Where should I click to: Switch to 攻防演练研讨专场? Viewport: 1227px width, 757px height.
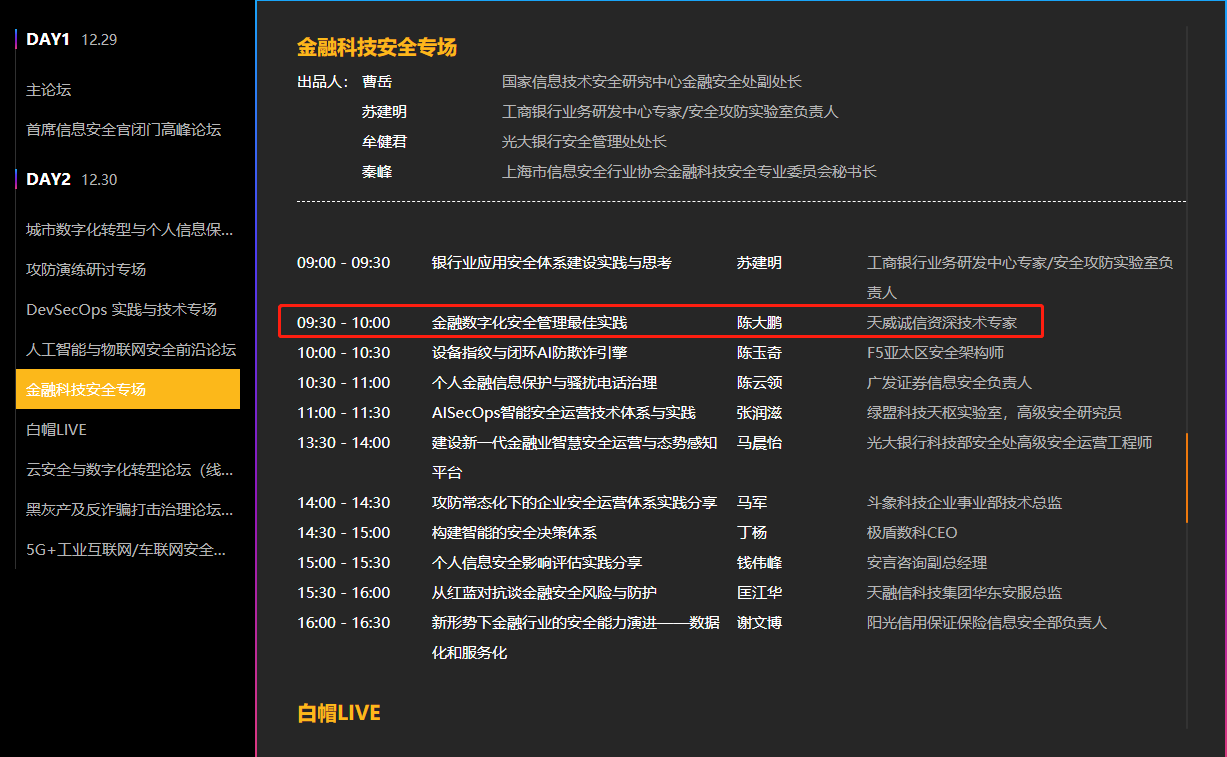point(128,270)
